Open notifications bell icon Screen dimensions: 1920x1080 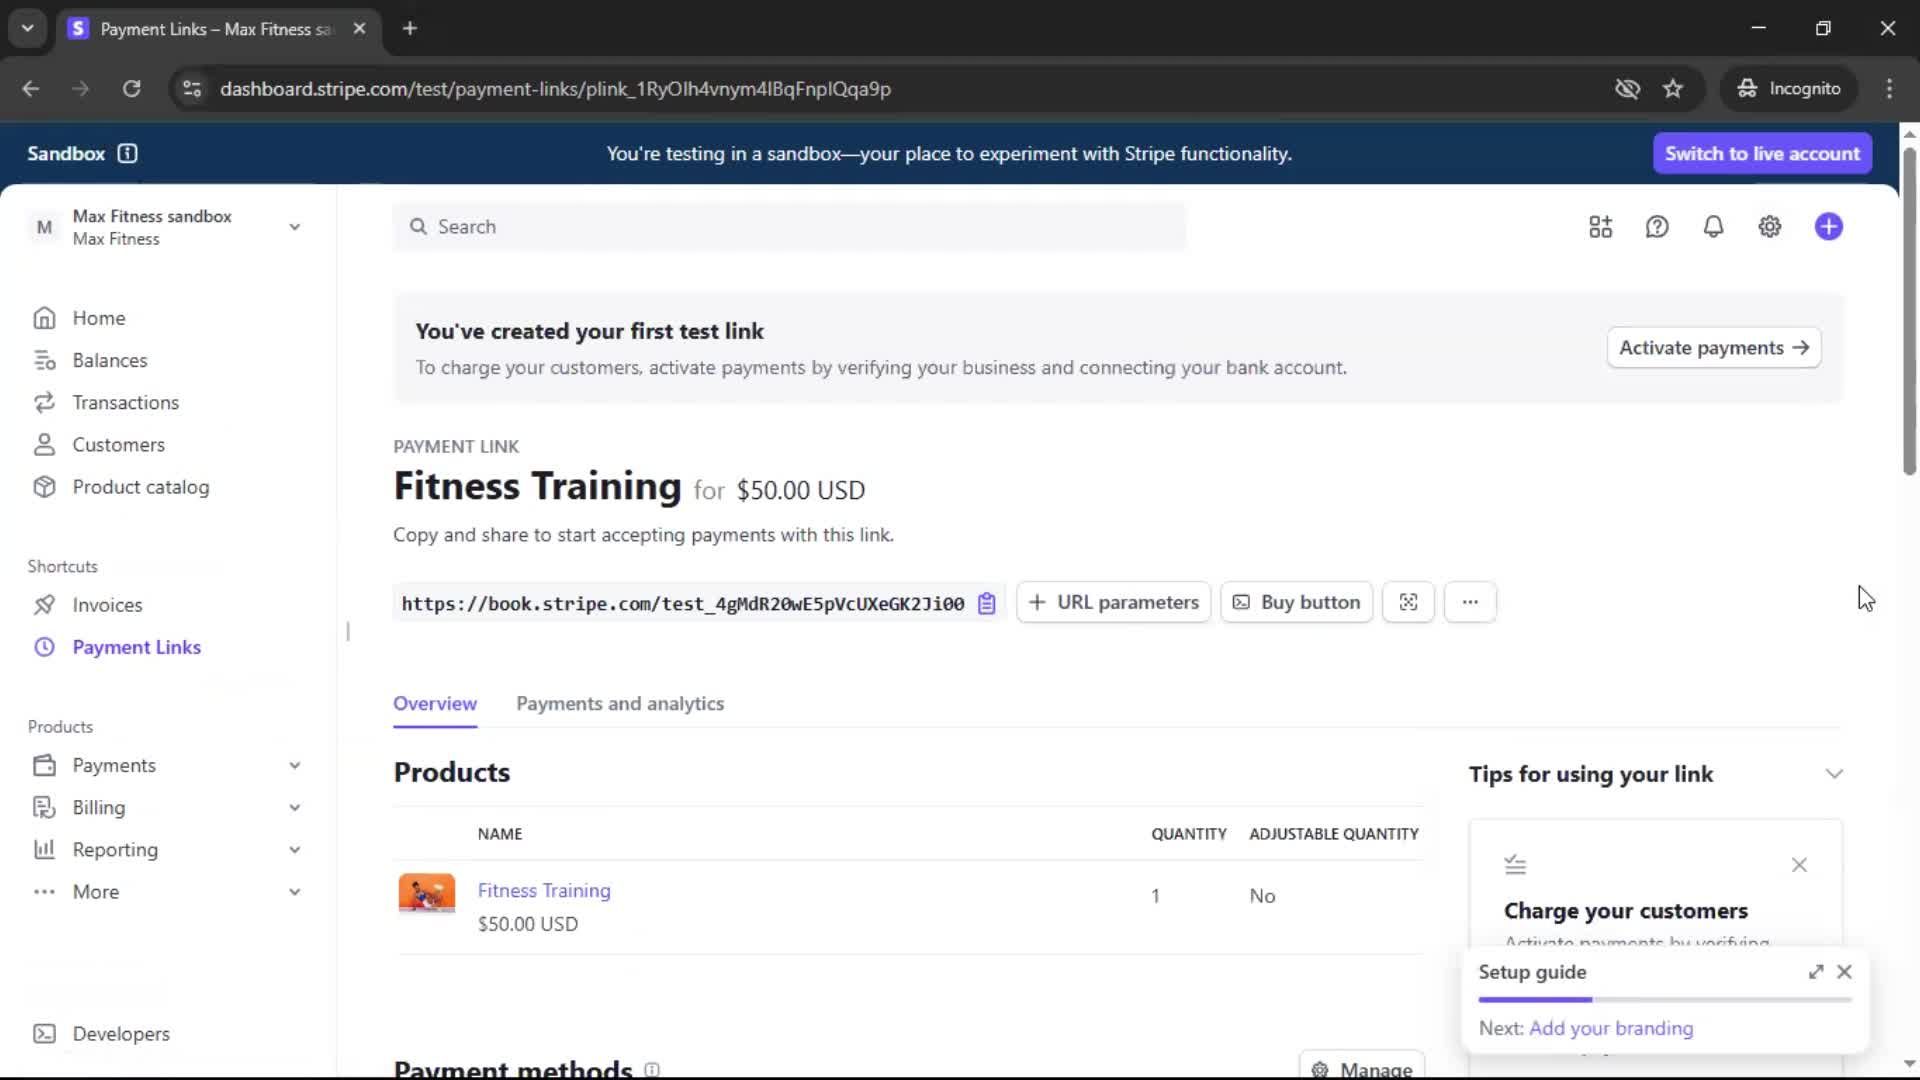coord(1713,227)
